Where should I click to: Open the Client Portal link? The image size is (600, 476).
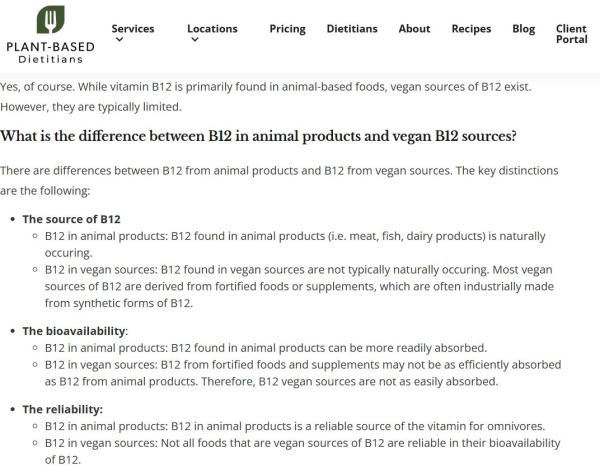coord(571,34)
